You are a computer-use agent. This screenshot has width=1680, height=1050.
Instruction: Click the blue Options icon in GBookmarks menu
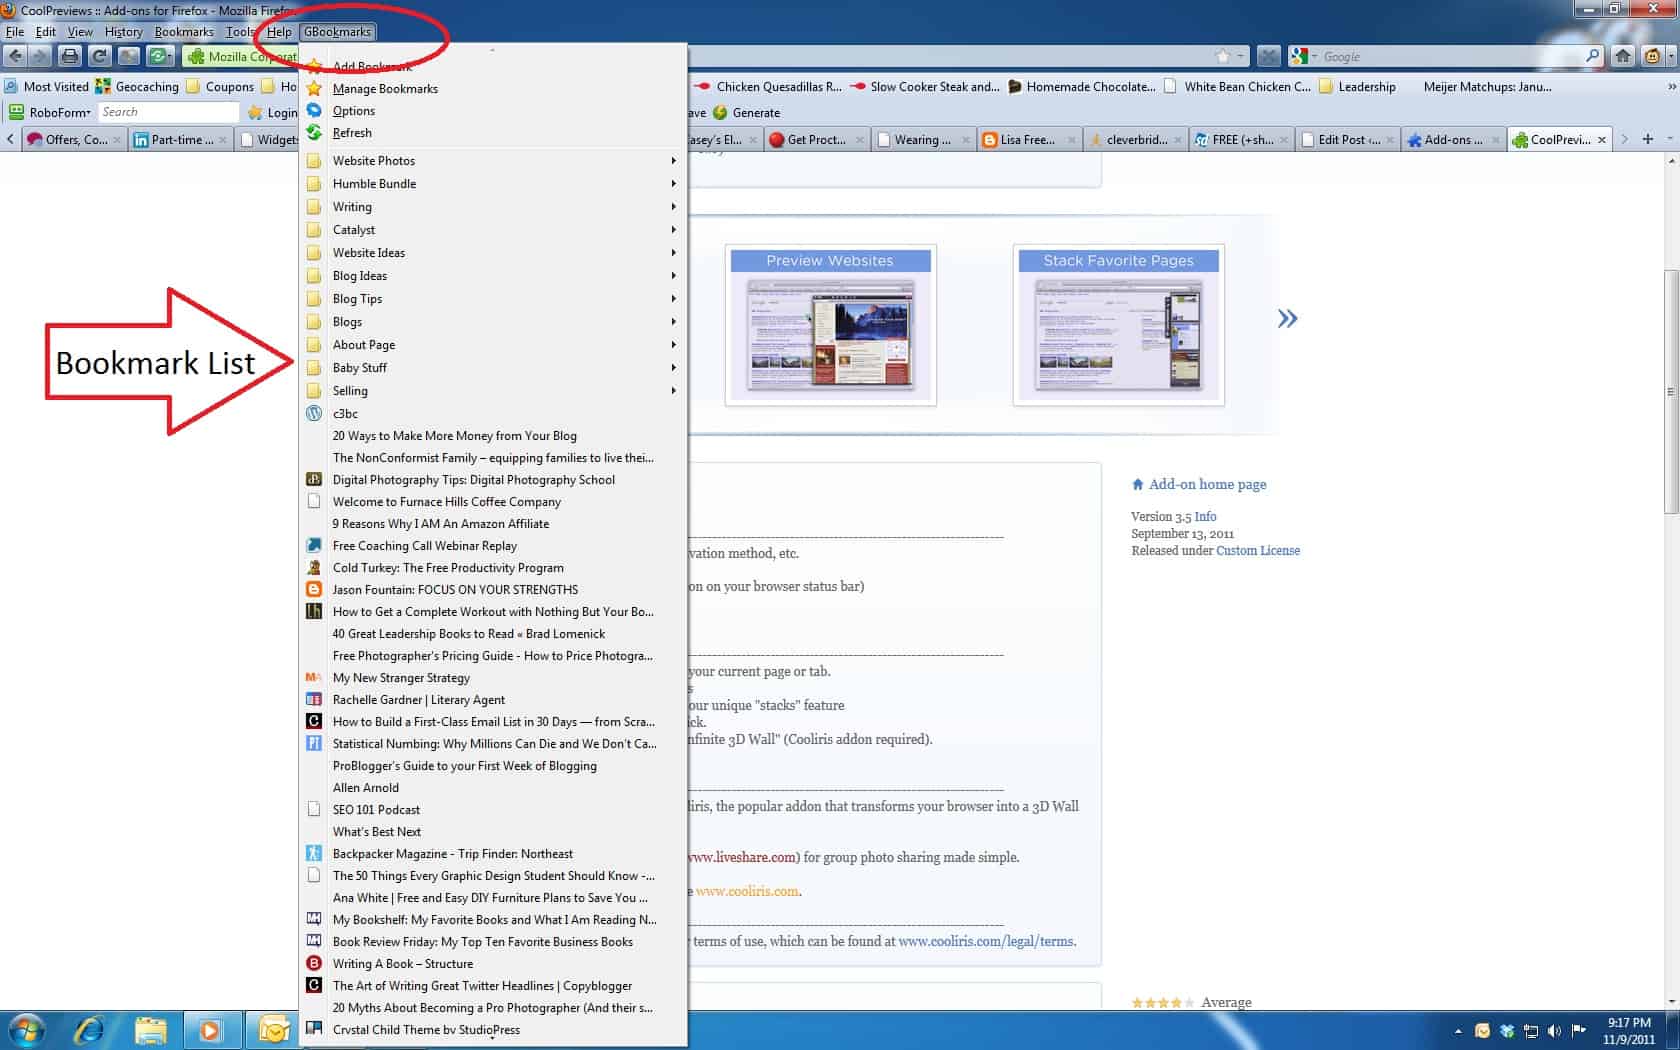click(x=314, y=111)
